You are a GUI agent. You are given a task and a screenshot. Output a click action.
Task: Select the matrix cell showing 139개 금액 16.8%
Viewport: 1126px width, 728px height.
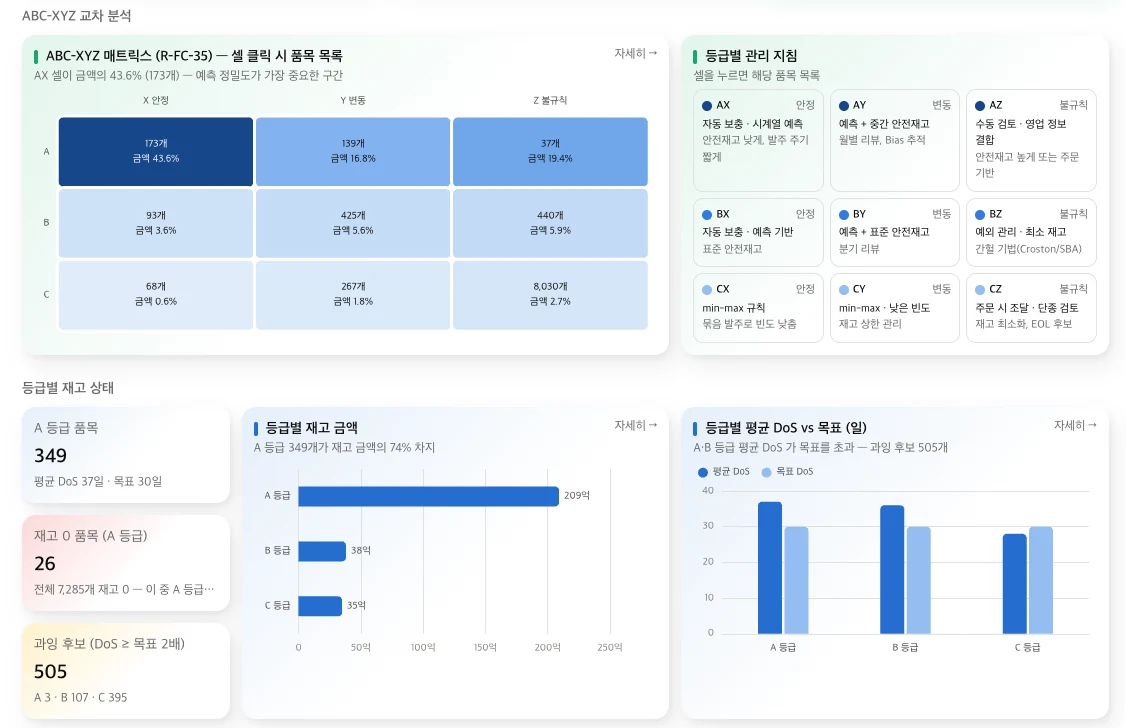pyautogui.click(x=353, y=151)
